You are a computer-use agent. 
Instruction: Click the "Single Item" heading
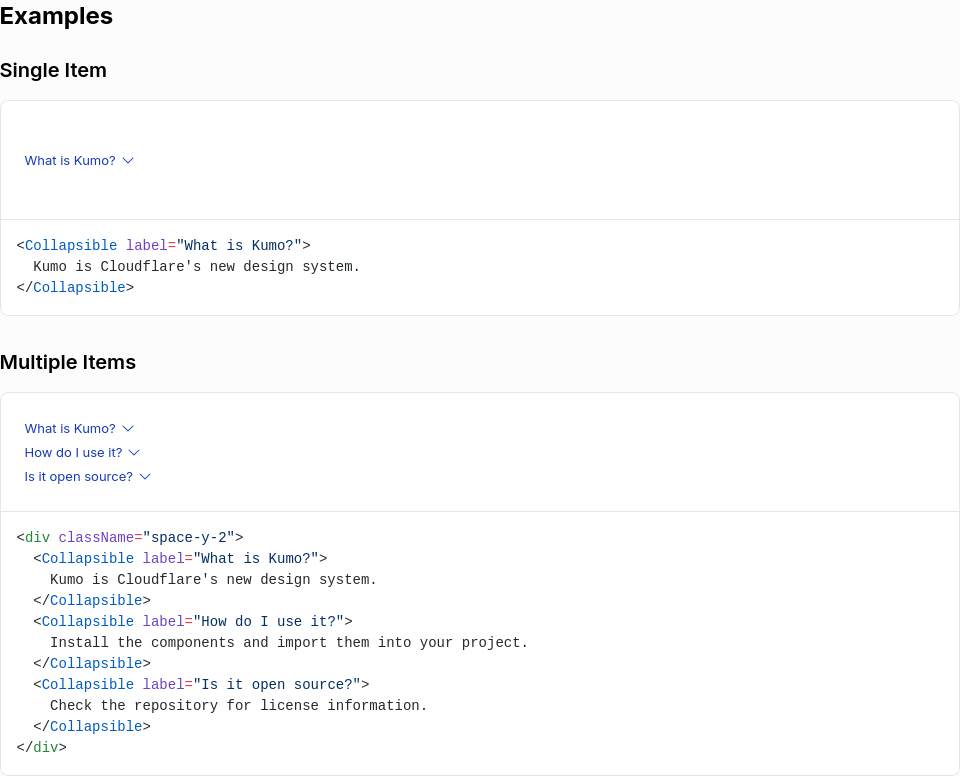click(x=53, y=70)
